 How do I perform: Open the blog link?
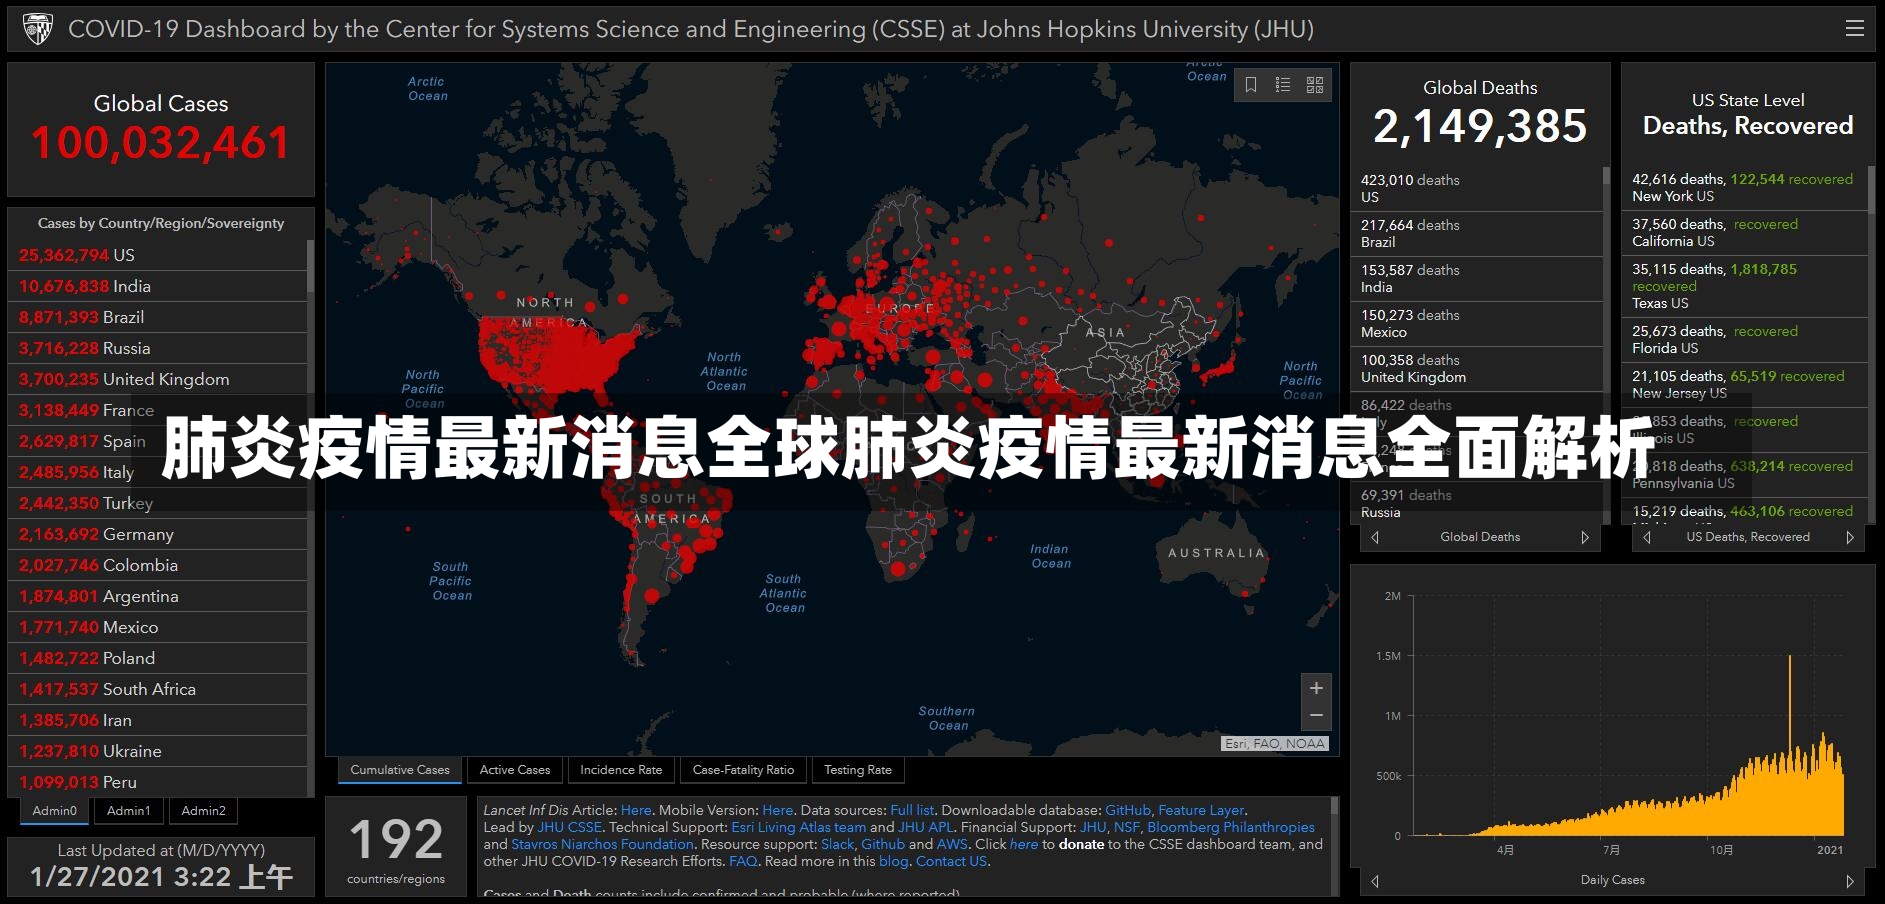click(x=893, y=861)
